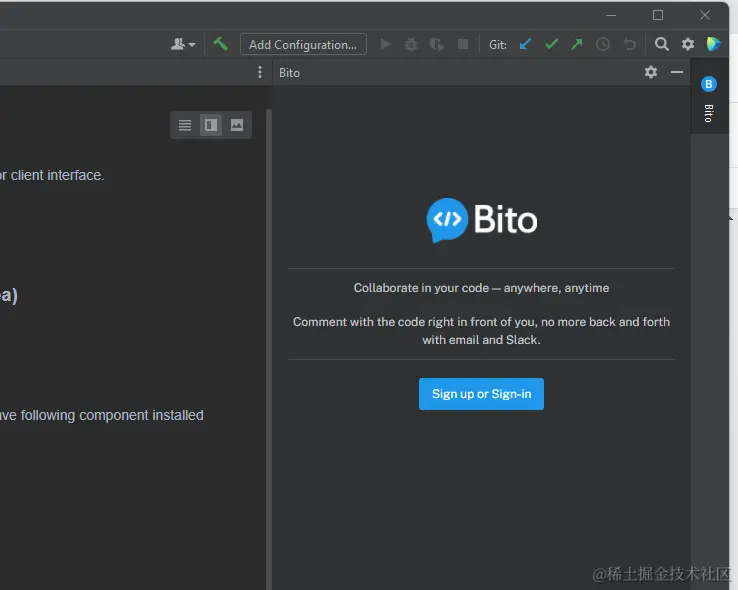
Task: Open Bito panel settings gear
Action: click(x=651, y=72)
